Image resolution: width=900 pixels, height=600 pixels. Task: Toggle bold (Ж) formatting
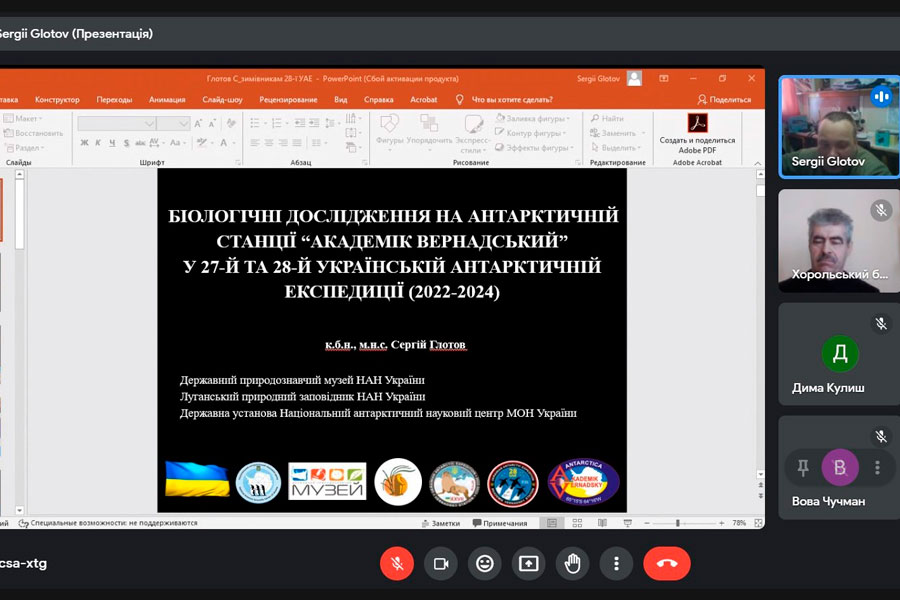click(84, 142)
